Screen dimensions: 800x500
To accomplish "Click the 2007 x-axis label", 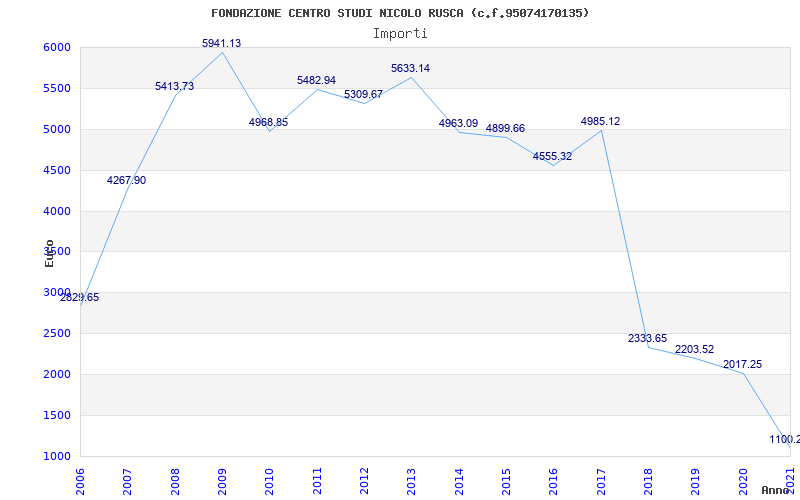I will (127, 482).
